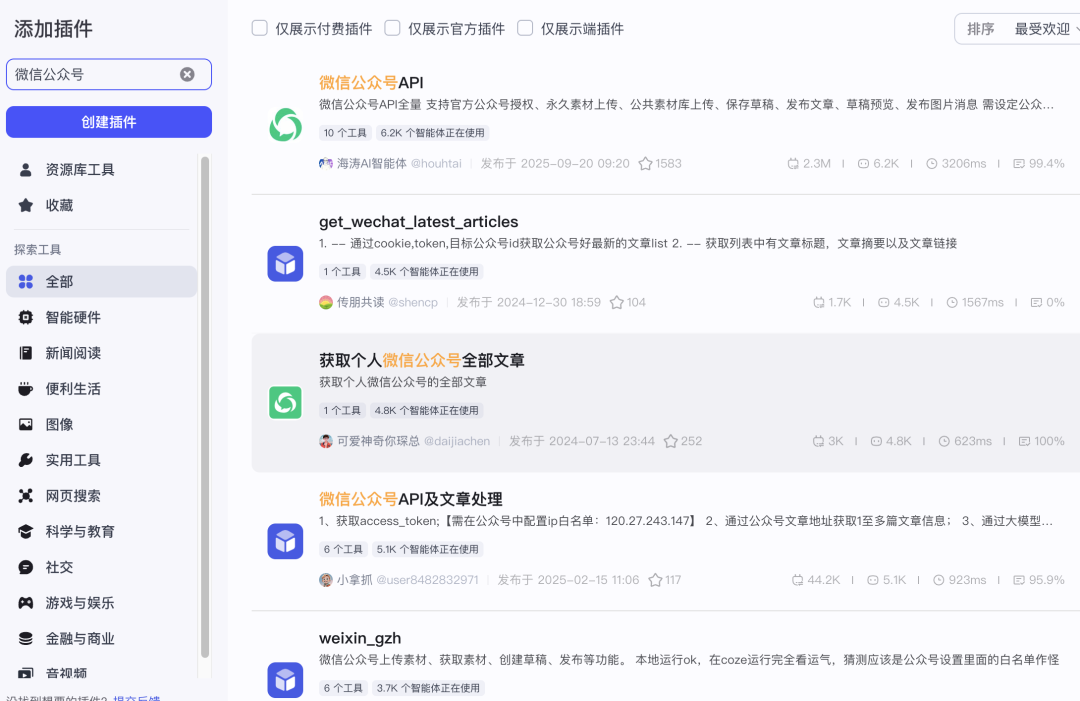This screenshot has width=1080, height=701.
Task: Click the sidebar vertical scrollbar
Action: tap(205, 407)
